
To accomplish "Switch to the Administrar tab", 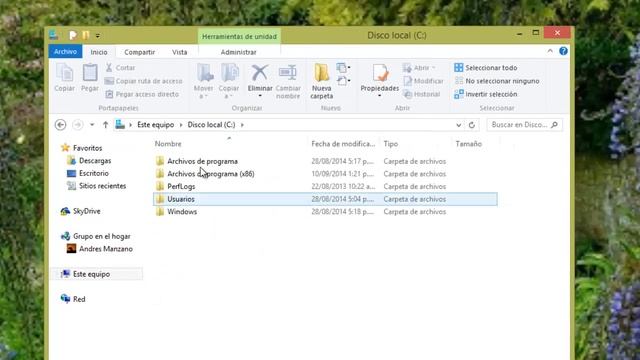I will (238, 52).
